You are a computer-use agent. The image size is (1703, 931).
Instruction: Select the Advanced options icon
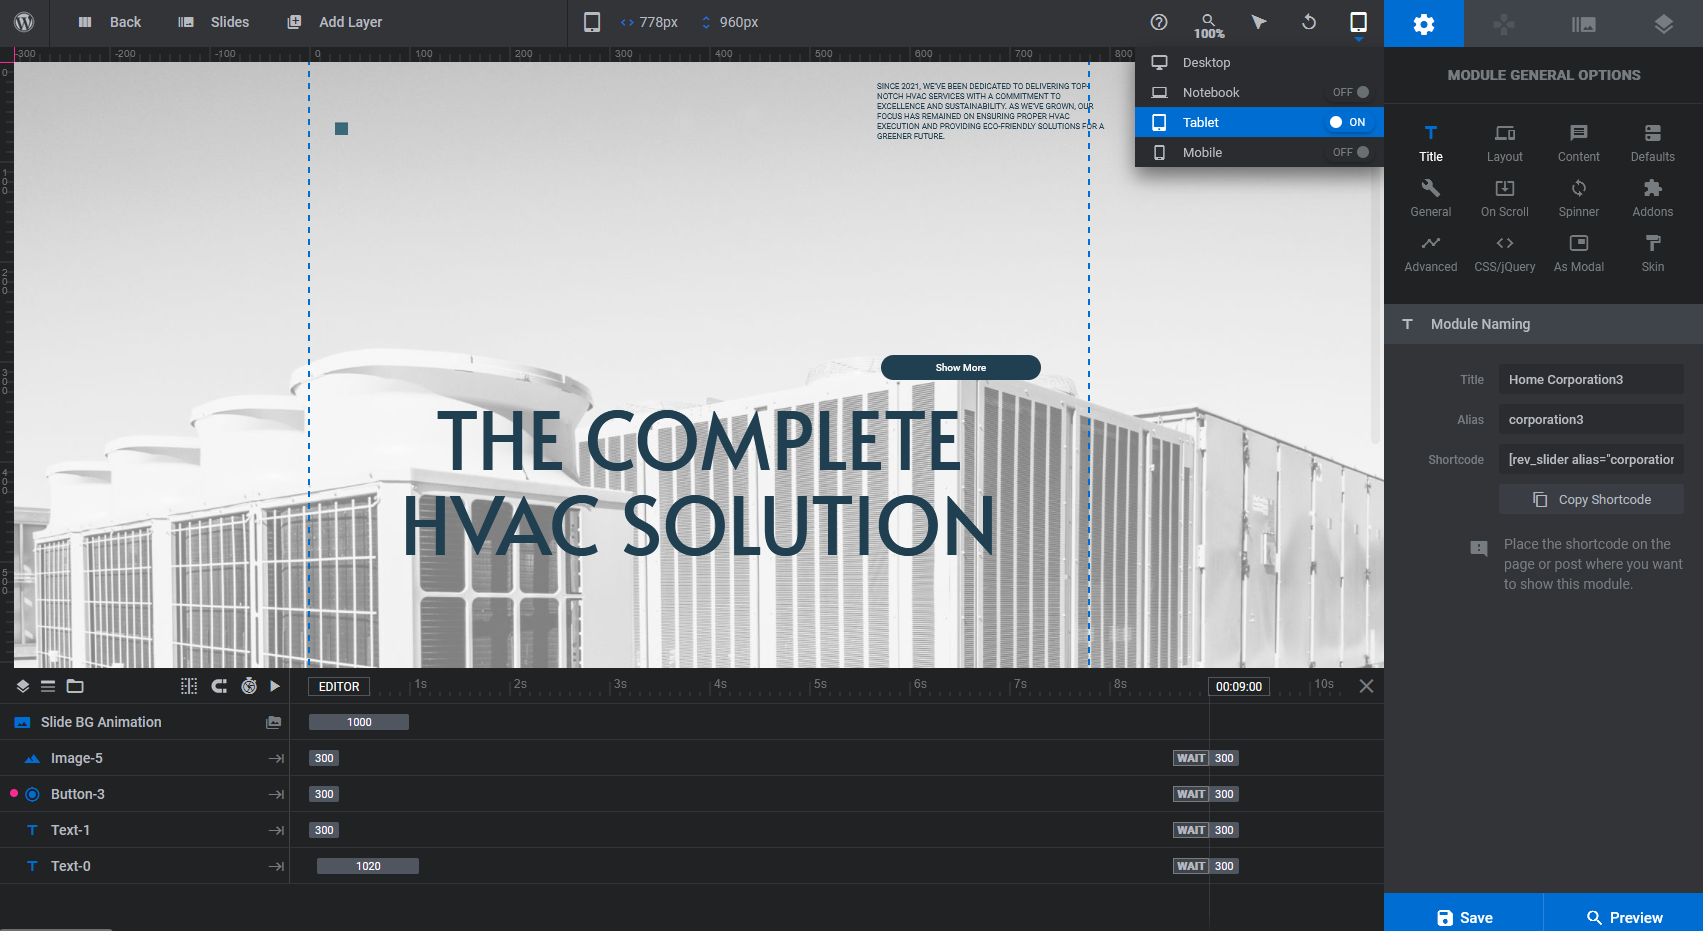tap(1431, 253)
